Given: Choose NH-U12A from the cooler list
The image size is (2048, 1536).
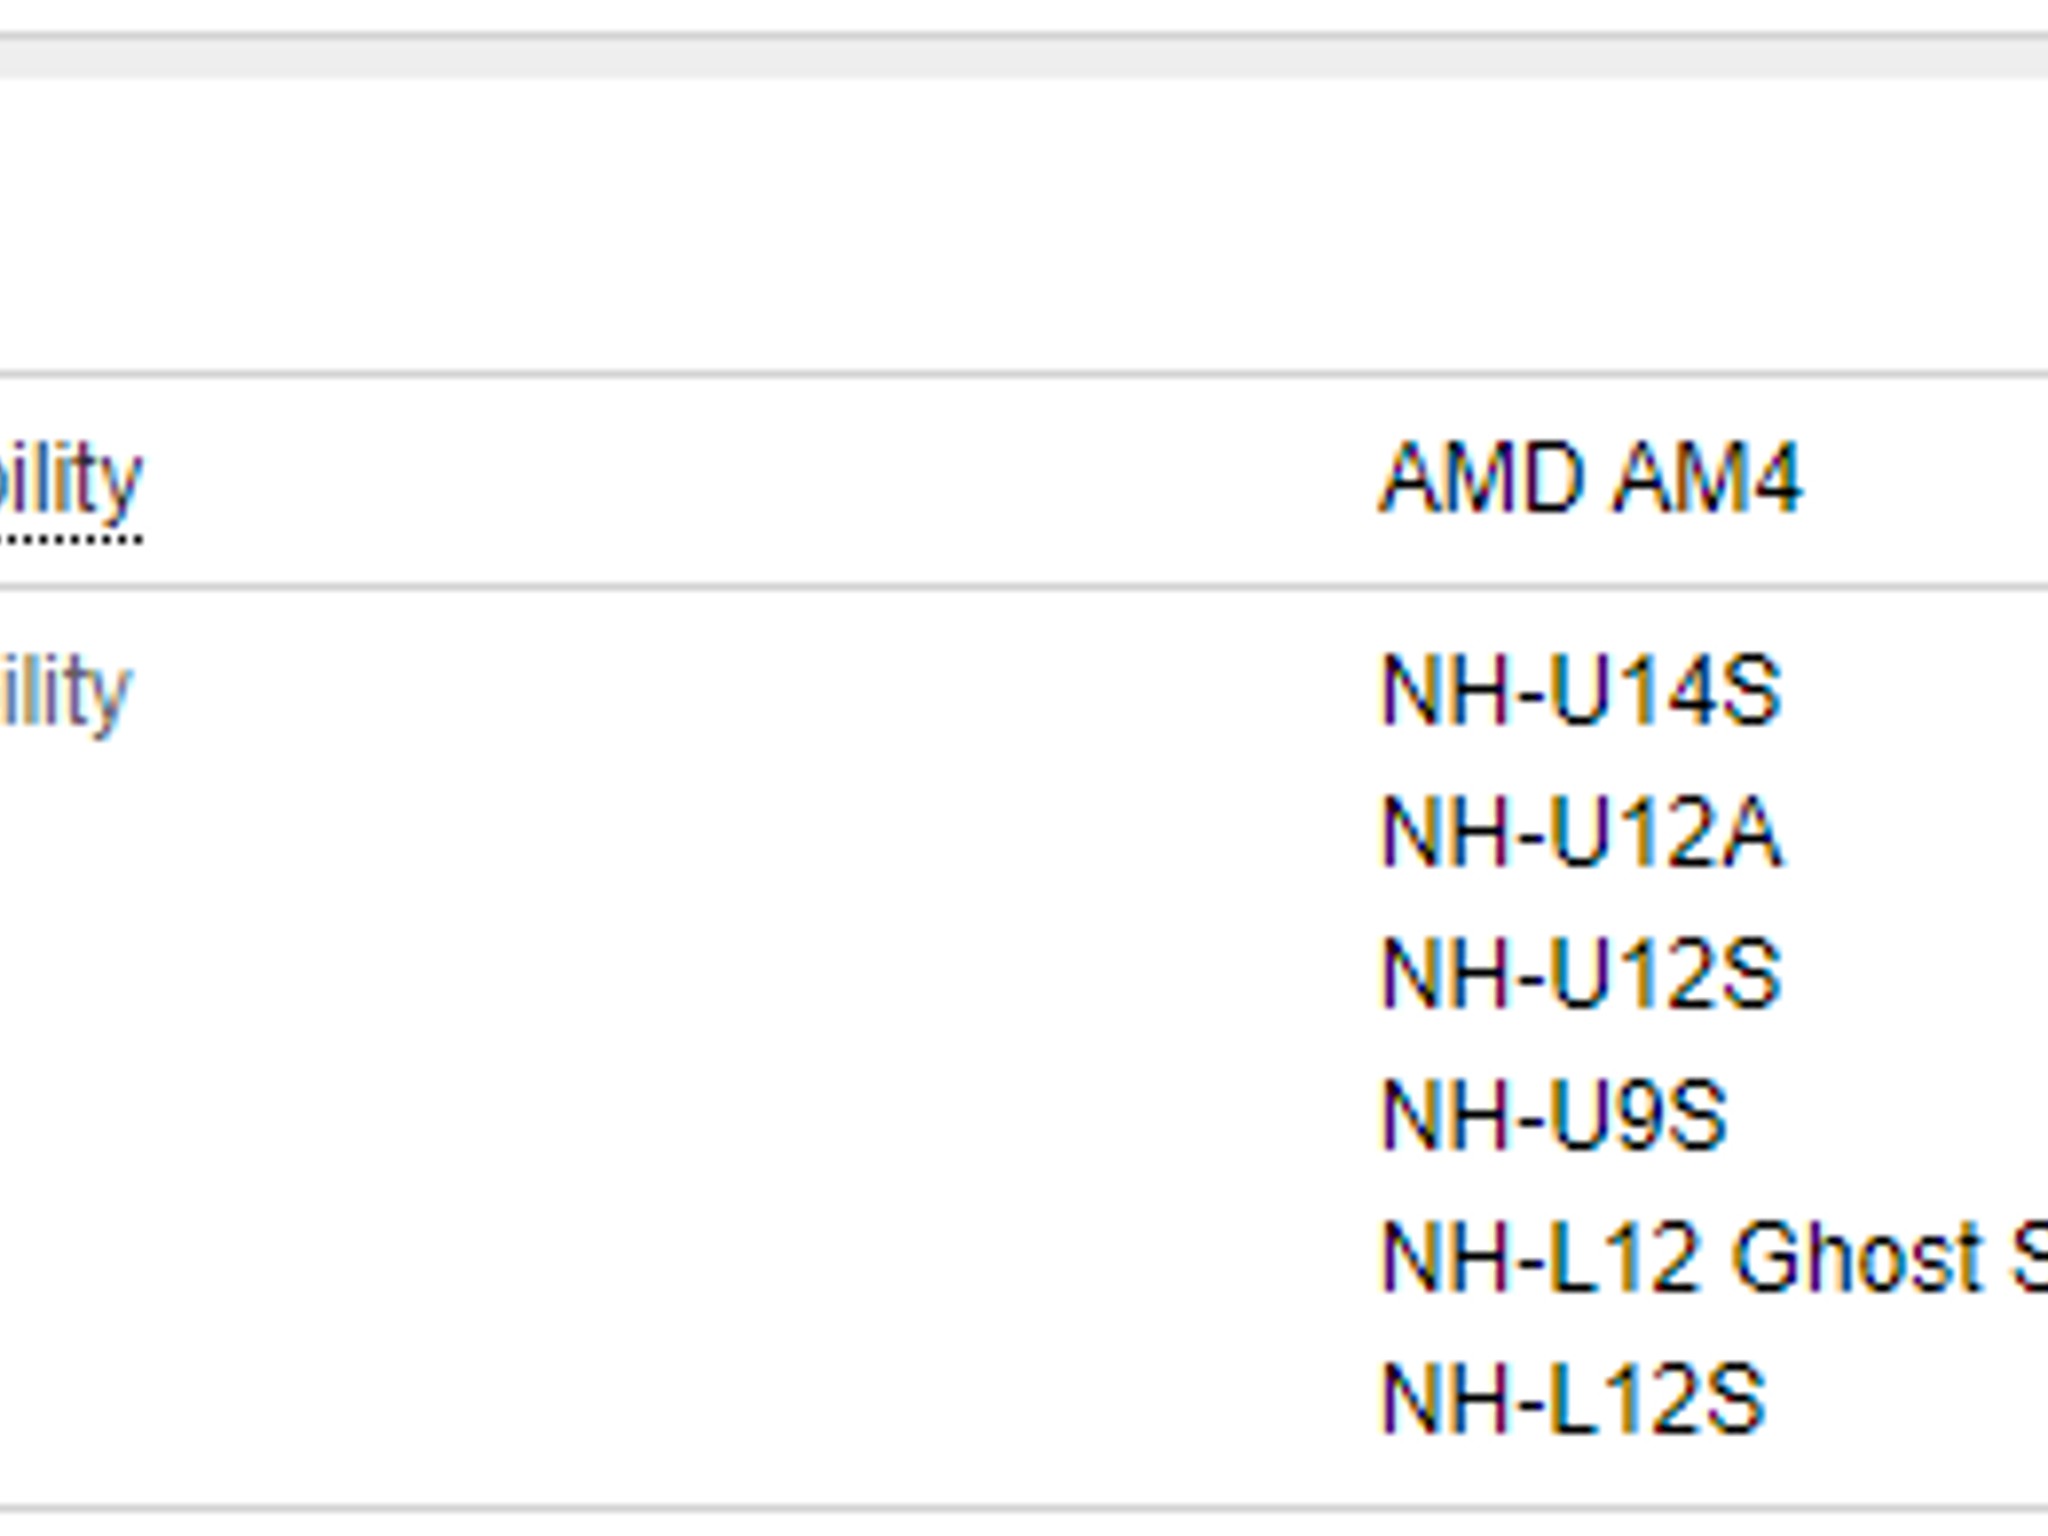Looking at the screenshot, I should coord(1580,833).
